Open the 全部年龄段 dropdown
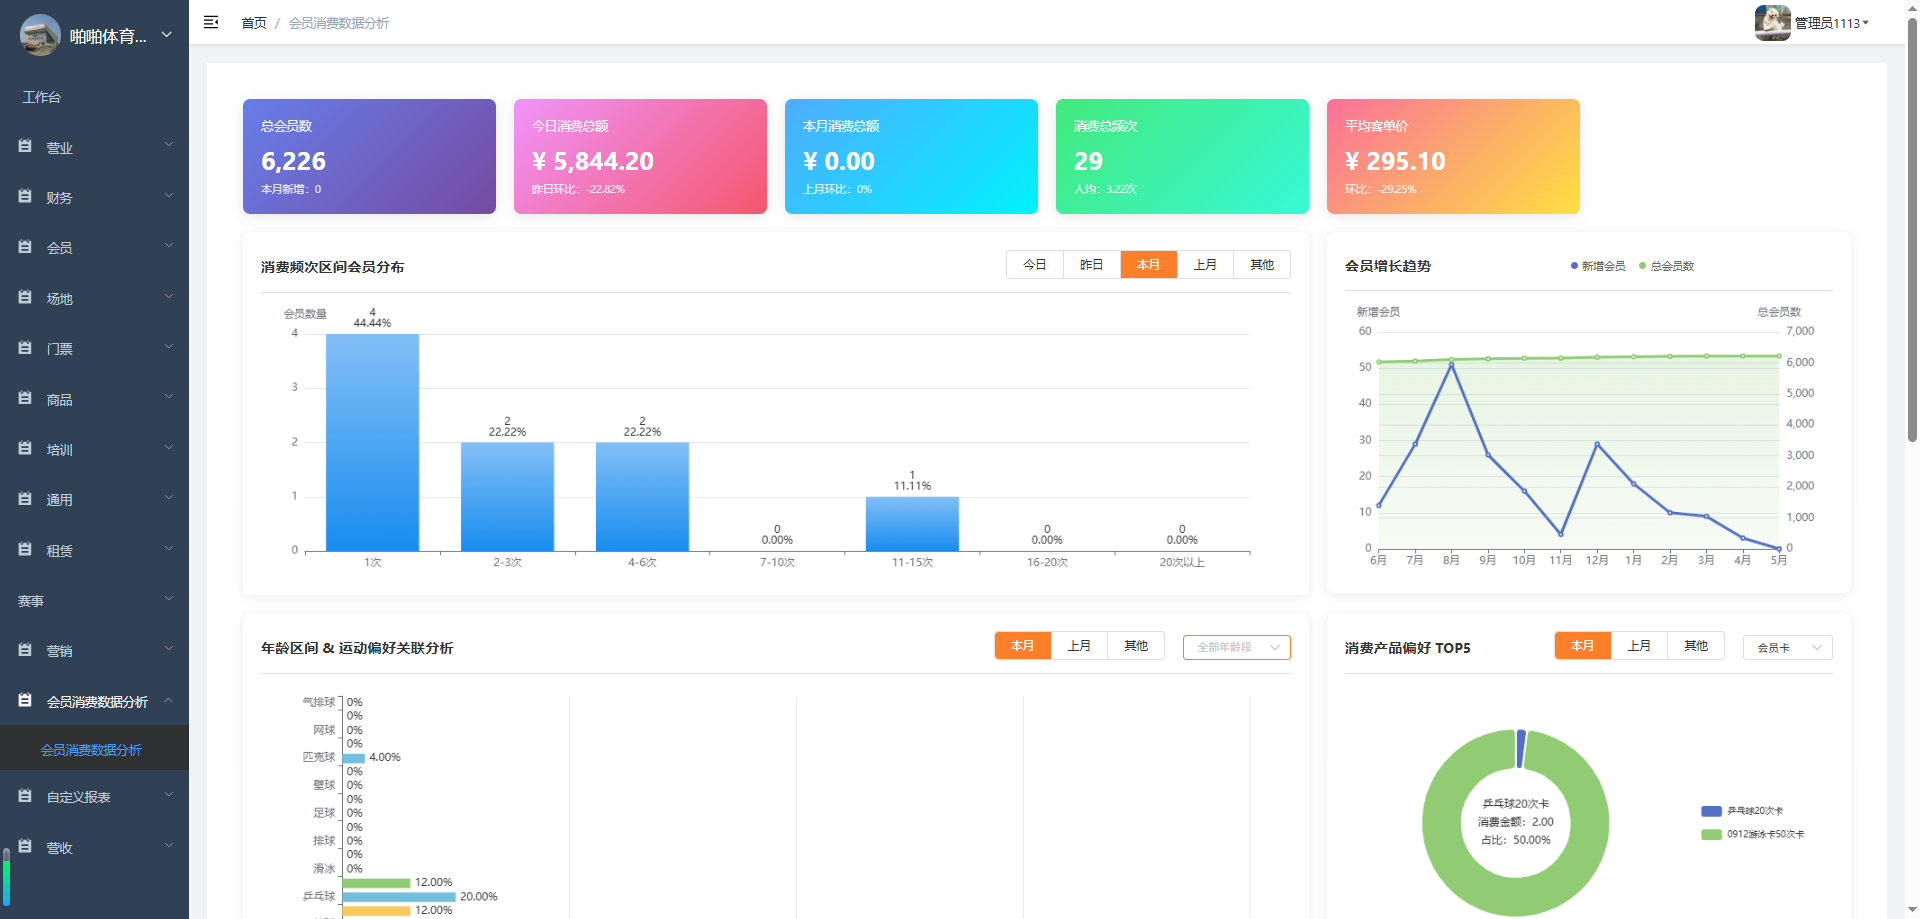 click(1237, 647)
